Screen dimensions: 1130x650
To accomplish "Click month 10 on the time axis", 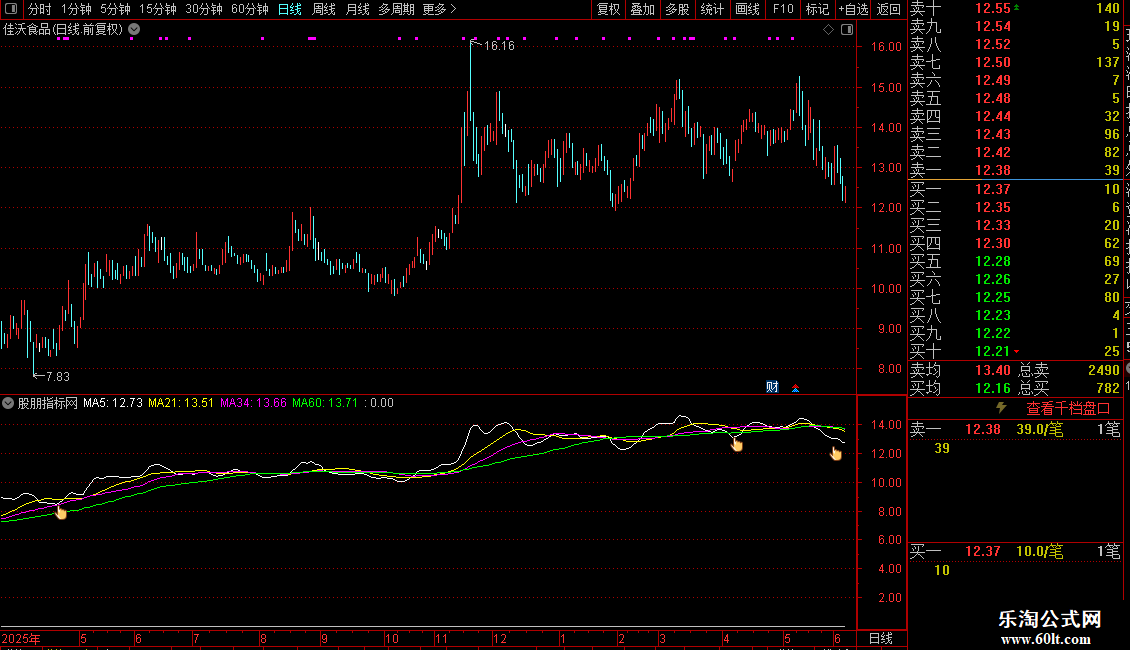I will click(391, 638).
